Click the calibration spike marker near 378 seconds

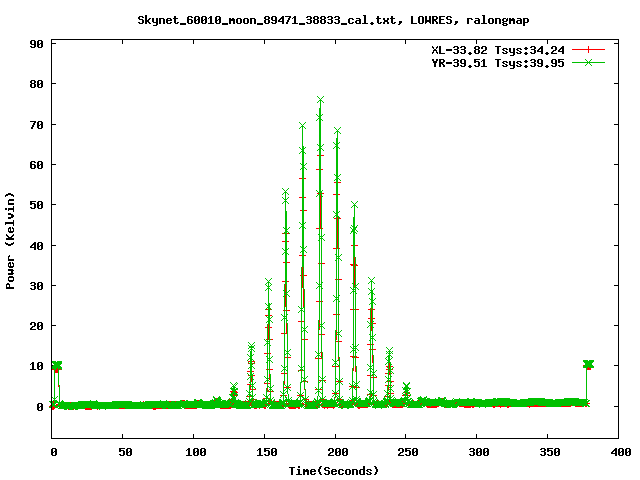pyautogui.click(x=588, y=364)
